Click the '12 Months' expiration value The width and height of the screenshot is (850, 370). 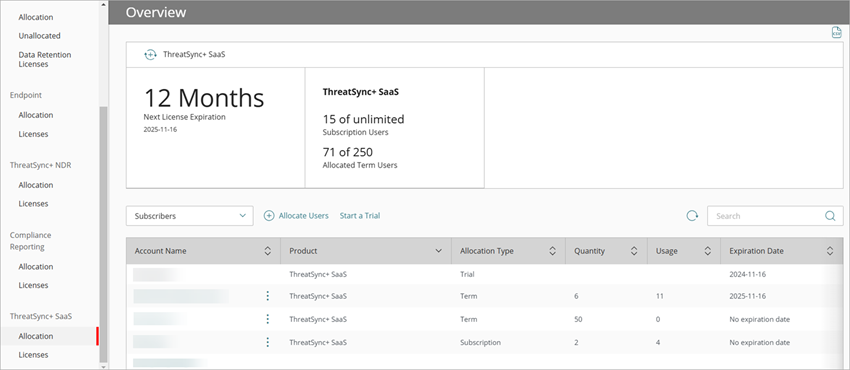coord(204,98)
